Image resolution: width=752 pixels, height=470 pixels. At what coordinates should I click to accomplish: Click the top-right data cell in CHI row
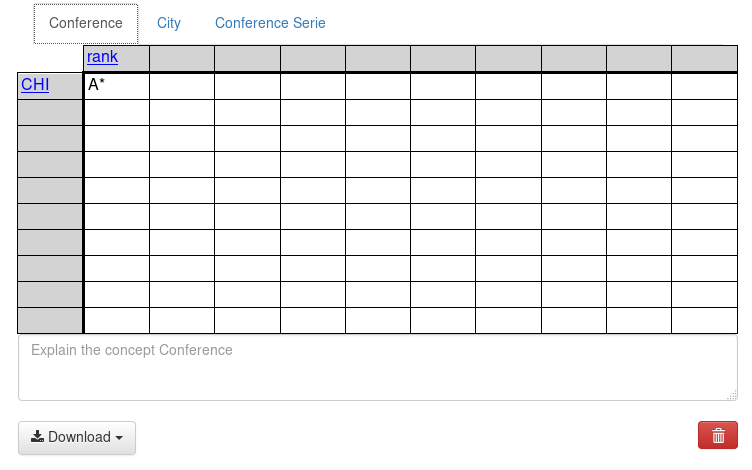704,86
